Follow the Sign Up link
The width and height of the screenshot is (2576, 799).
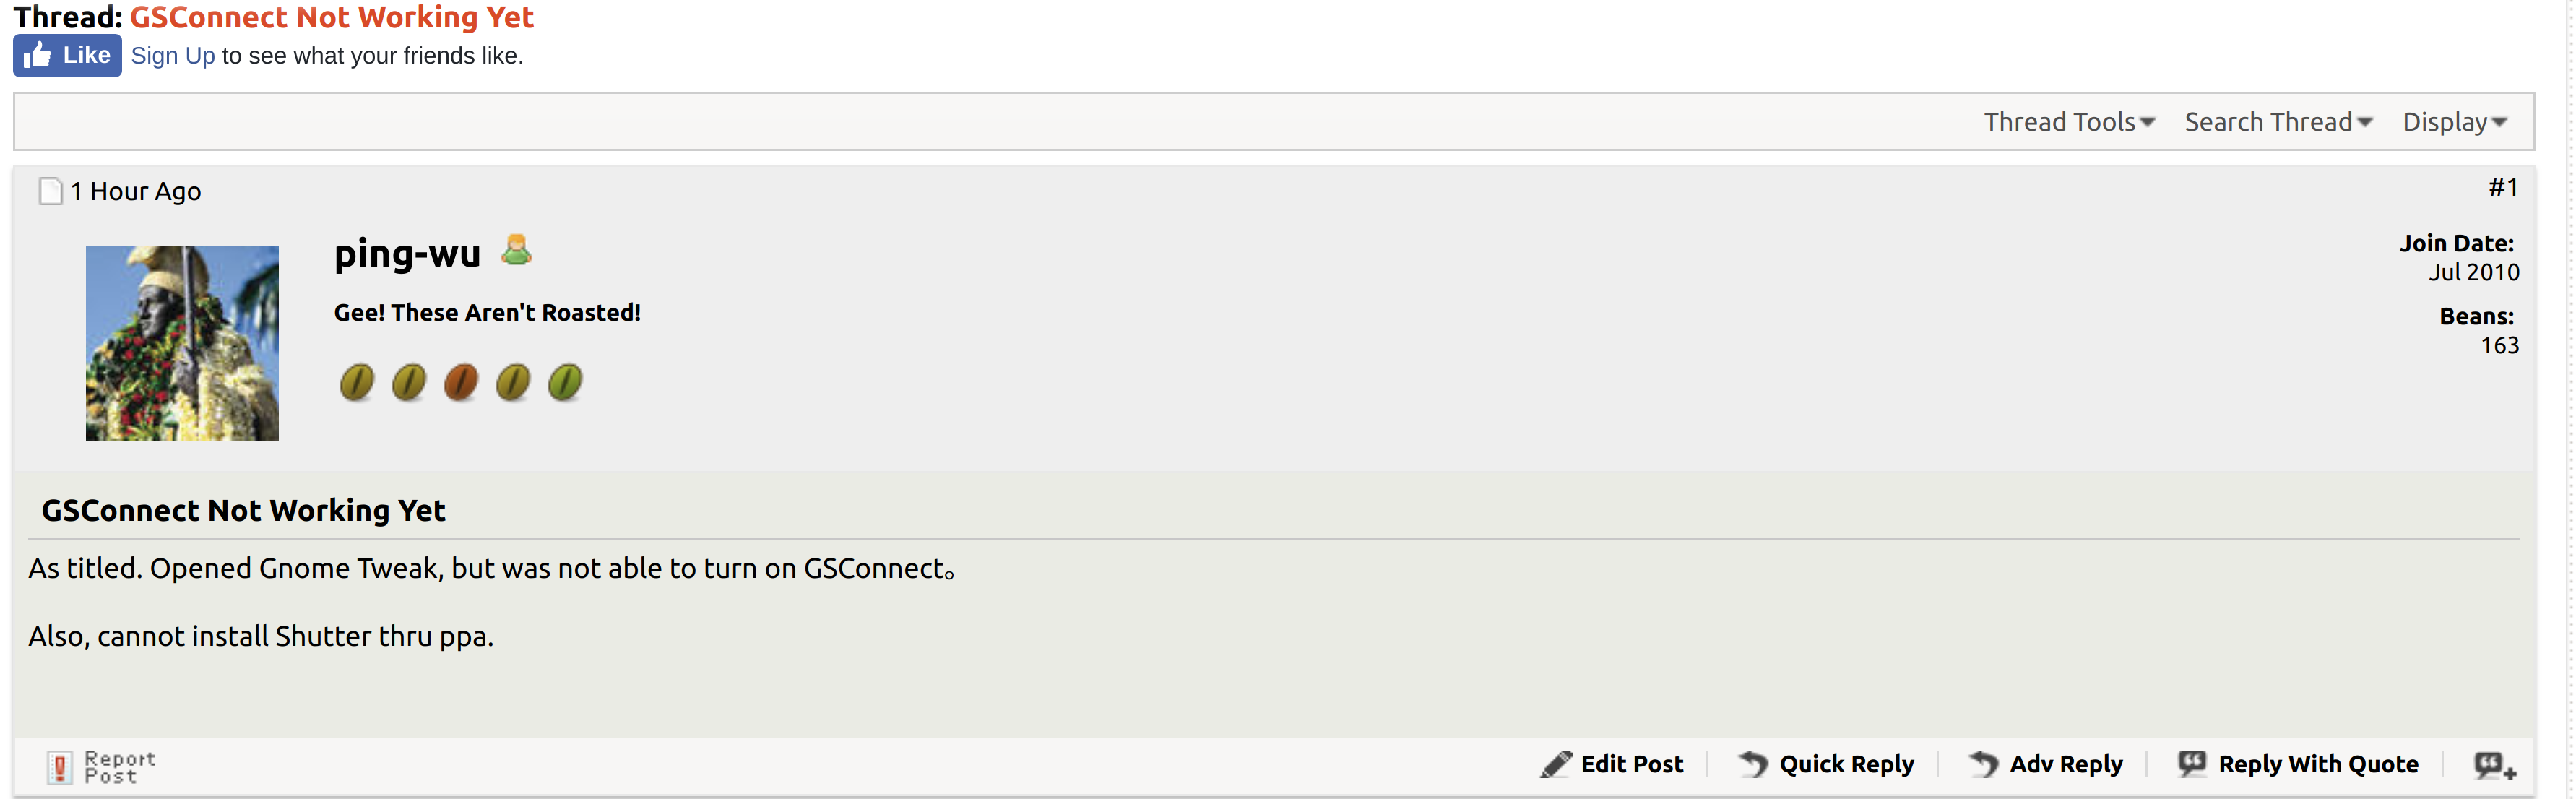(x=173, y=56)
